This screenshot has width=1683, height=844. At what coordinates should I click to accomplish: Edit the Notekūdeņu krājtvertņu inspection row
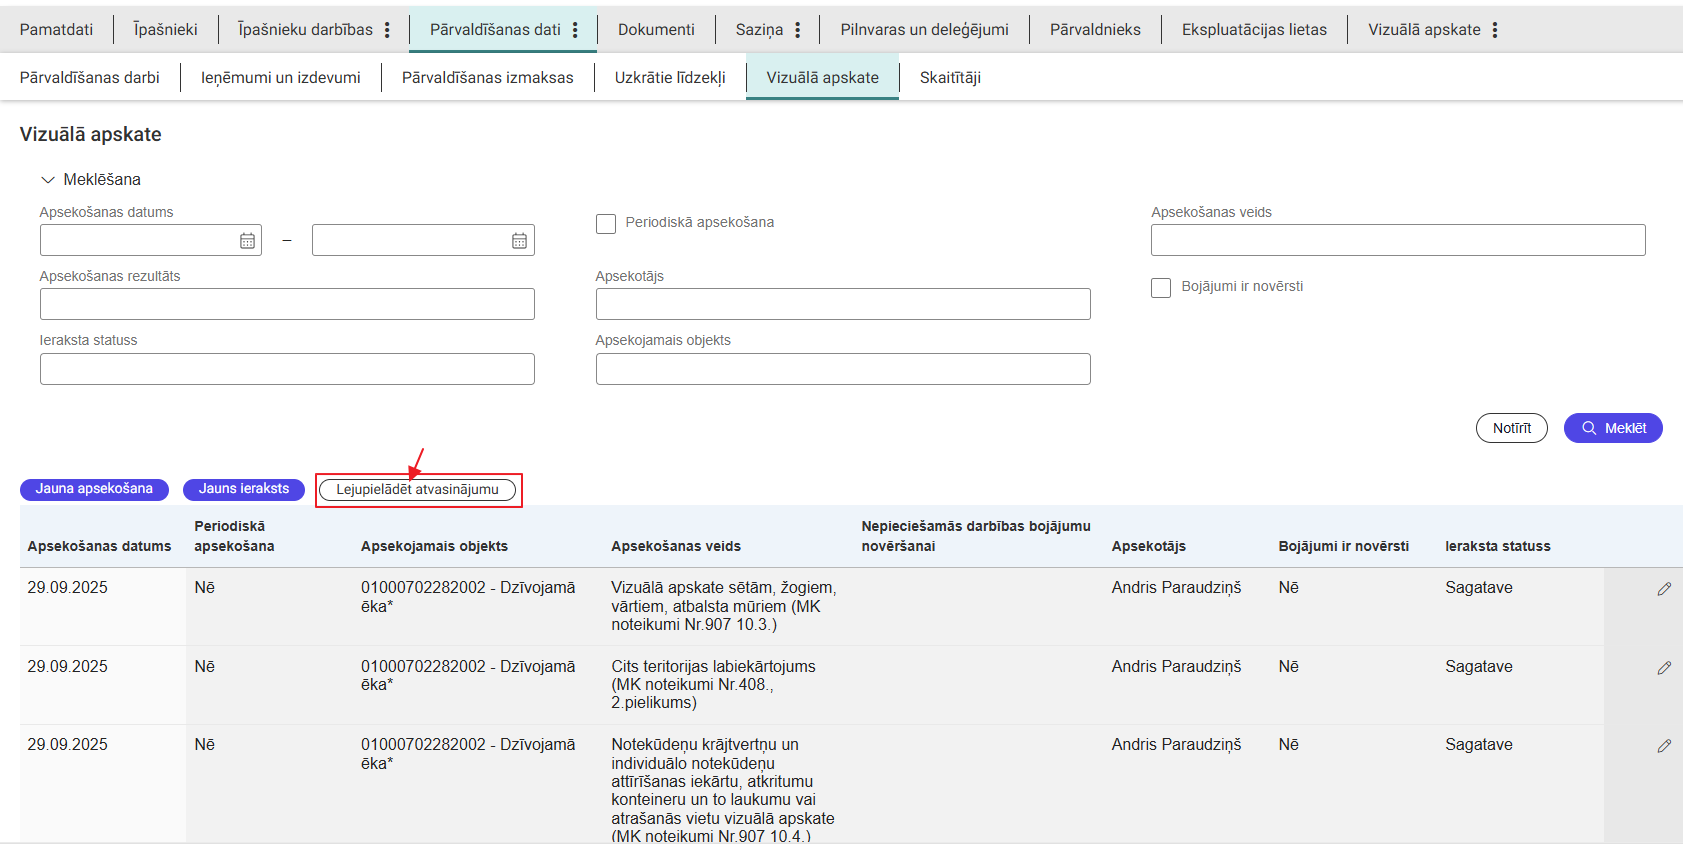coord(1663,746)
